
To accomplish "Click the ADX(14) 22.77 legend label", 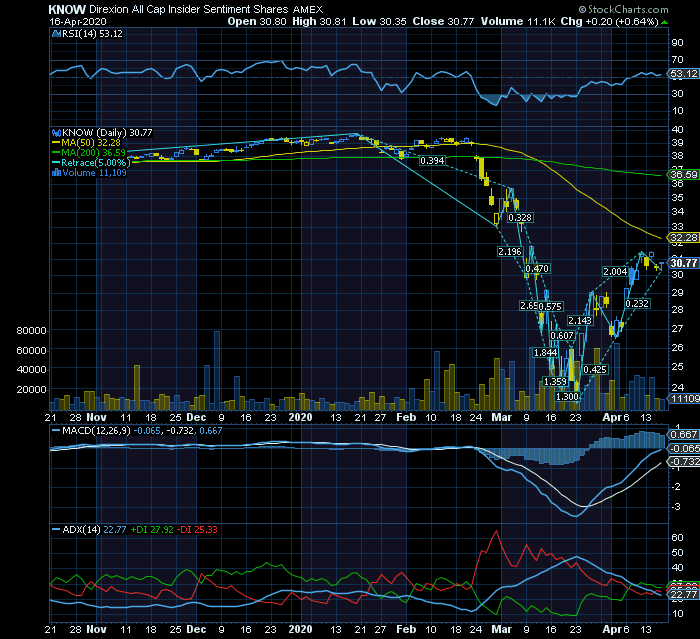I will click(x=94, y=530).
